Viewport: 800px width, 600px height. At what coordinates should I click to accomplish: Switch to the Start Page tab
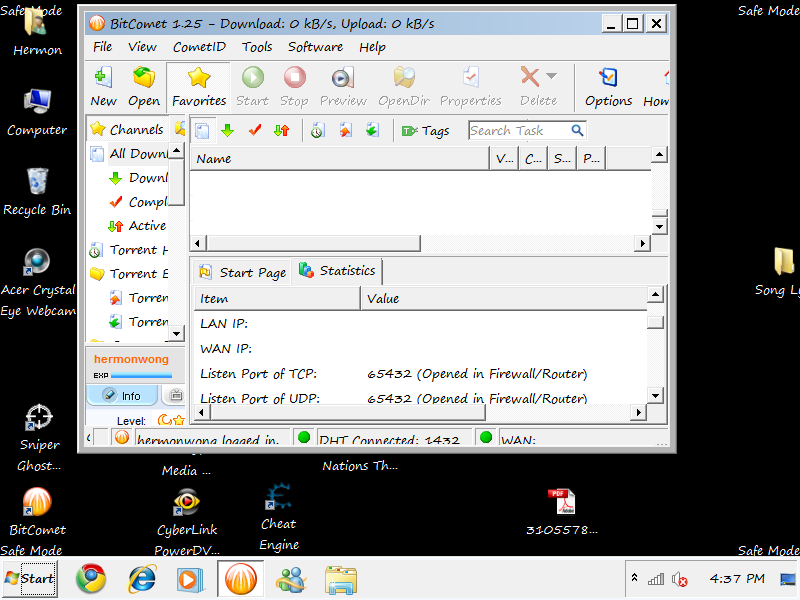coord(242,272)
